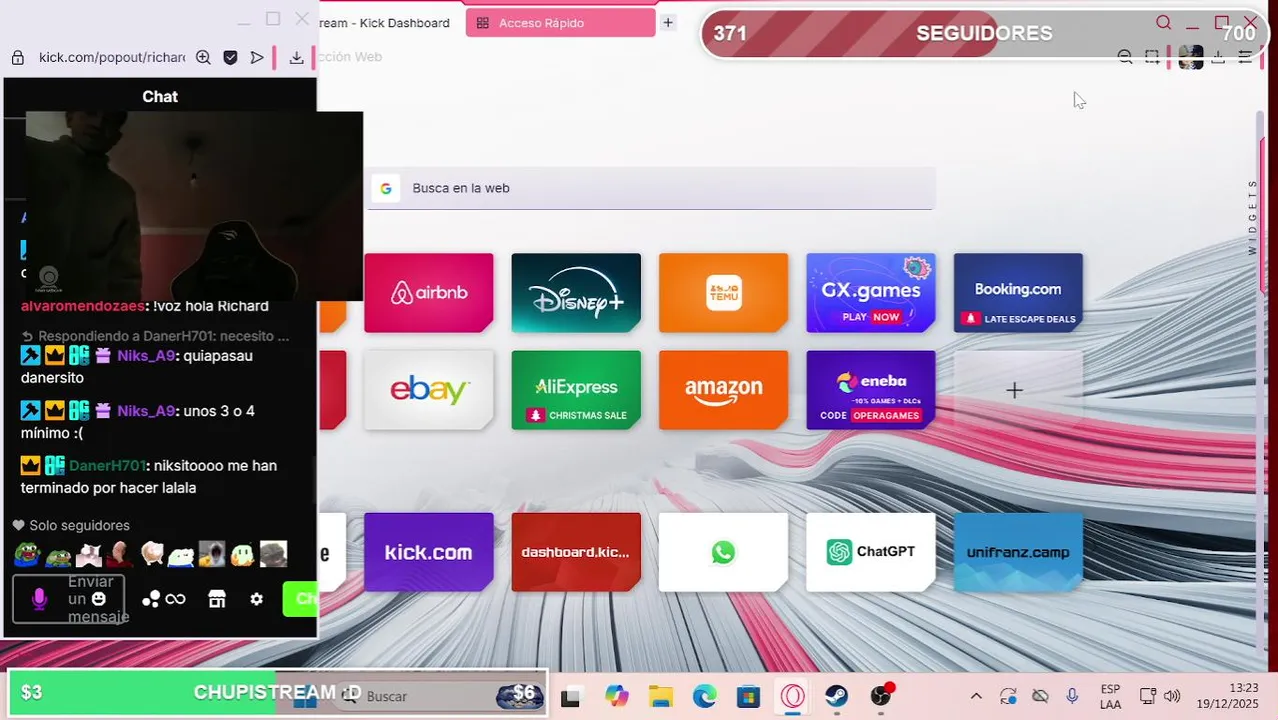Image resolution: width=1278 pixels, height=720 pixels.
Task: Click the purple microphone icon in chat box
Action: tap(39, 599)
